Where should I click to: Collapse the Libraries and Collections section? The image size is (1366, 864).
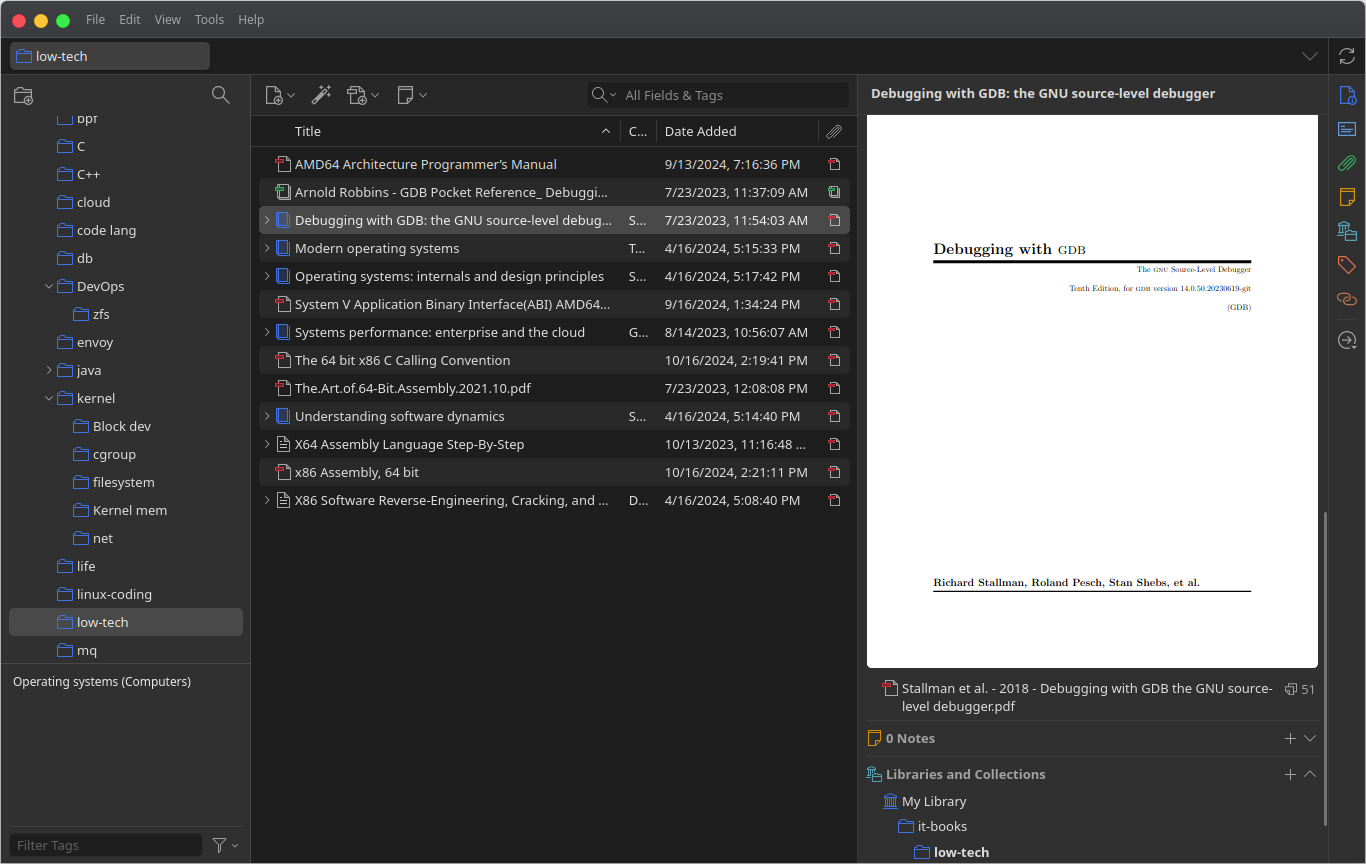click(x=1310, y=774)
